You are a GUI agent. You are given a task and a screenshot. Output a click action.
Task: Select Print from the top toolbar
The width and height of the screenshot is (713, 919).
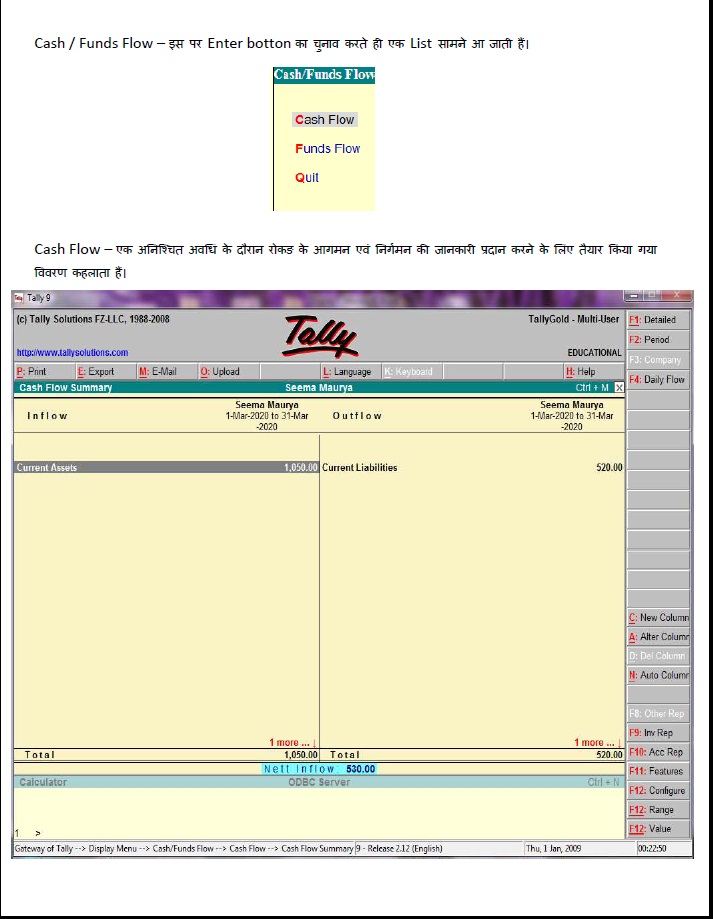coord(31,372)
